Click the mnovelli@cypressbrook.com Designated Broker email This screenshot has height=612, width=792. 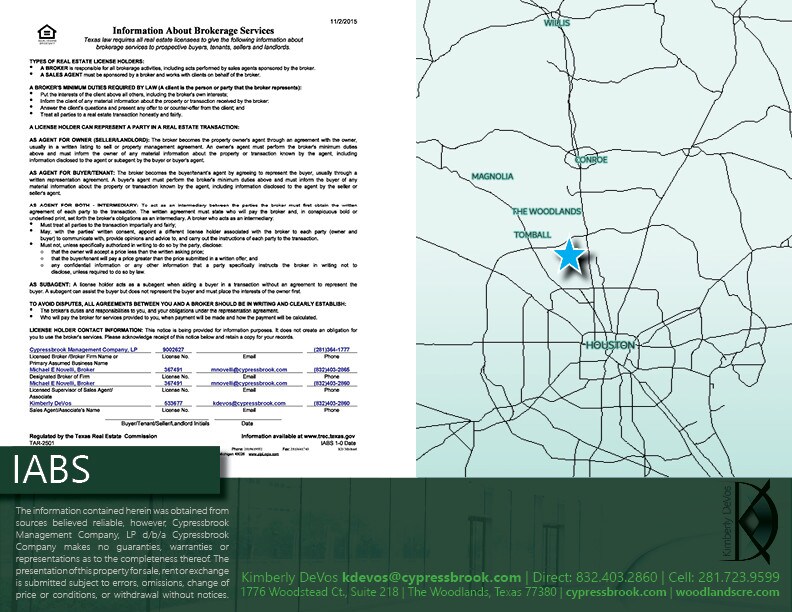(x=235, y=368)
